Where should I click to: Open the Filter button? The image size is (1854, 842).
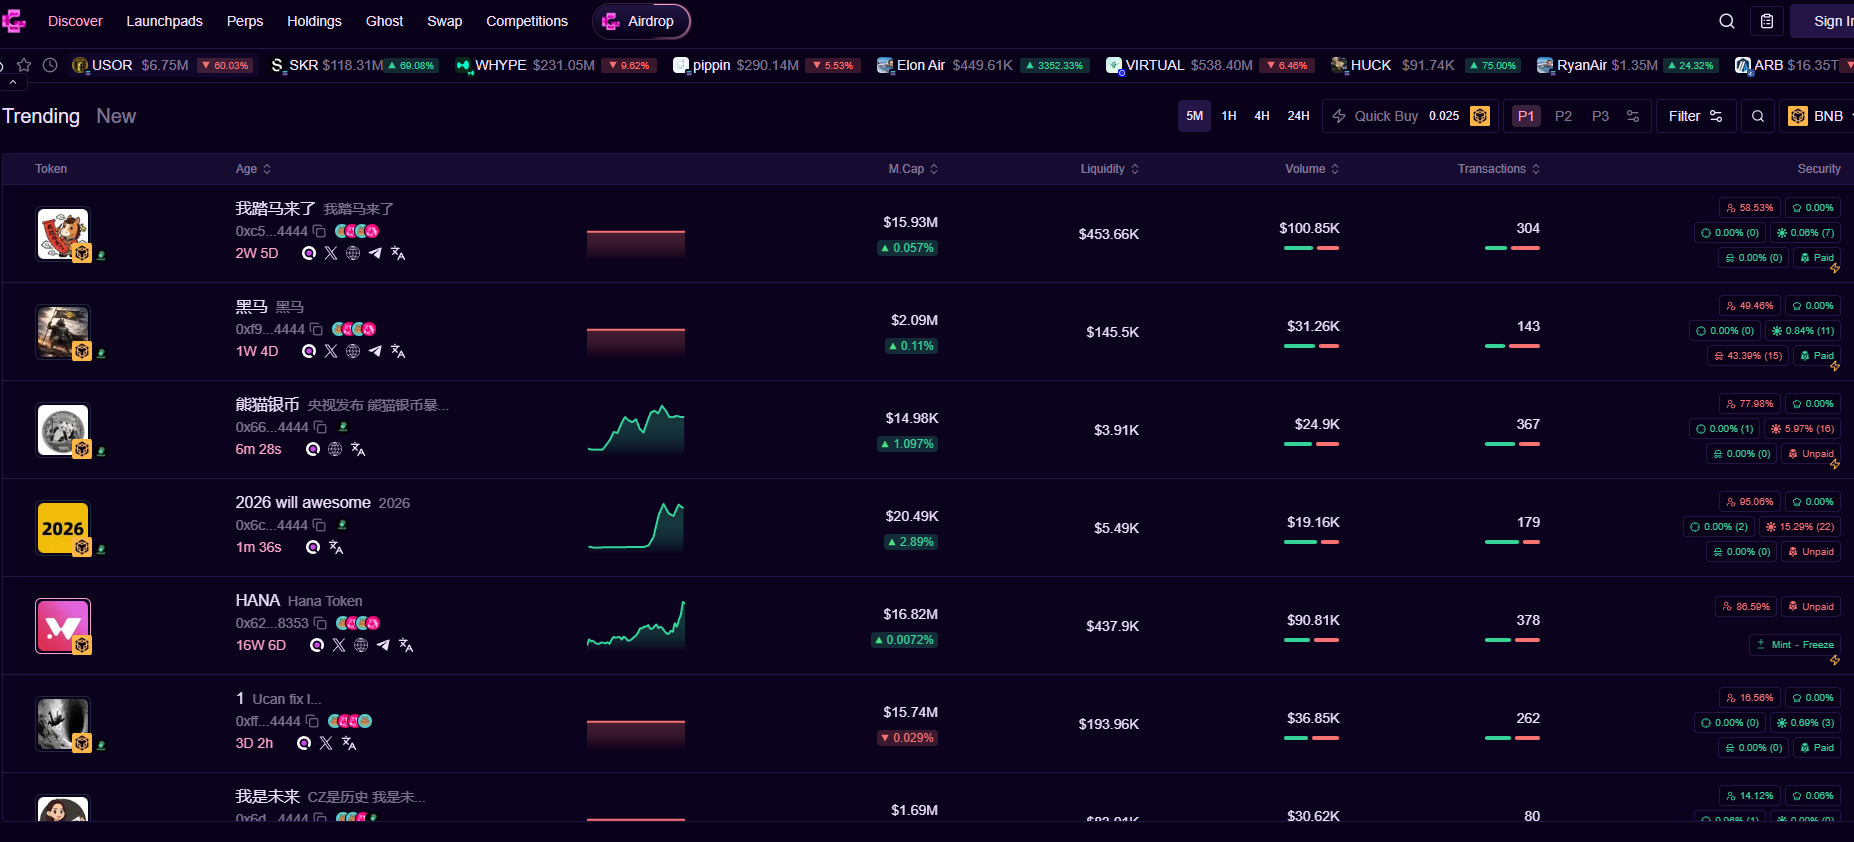click(1695, 116)
